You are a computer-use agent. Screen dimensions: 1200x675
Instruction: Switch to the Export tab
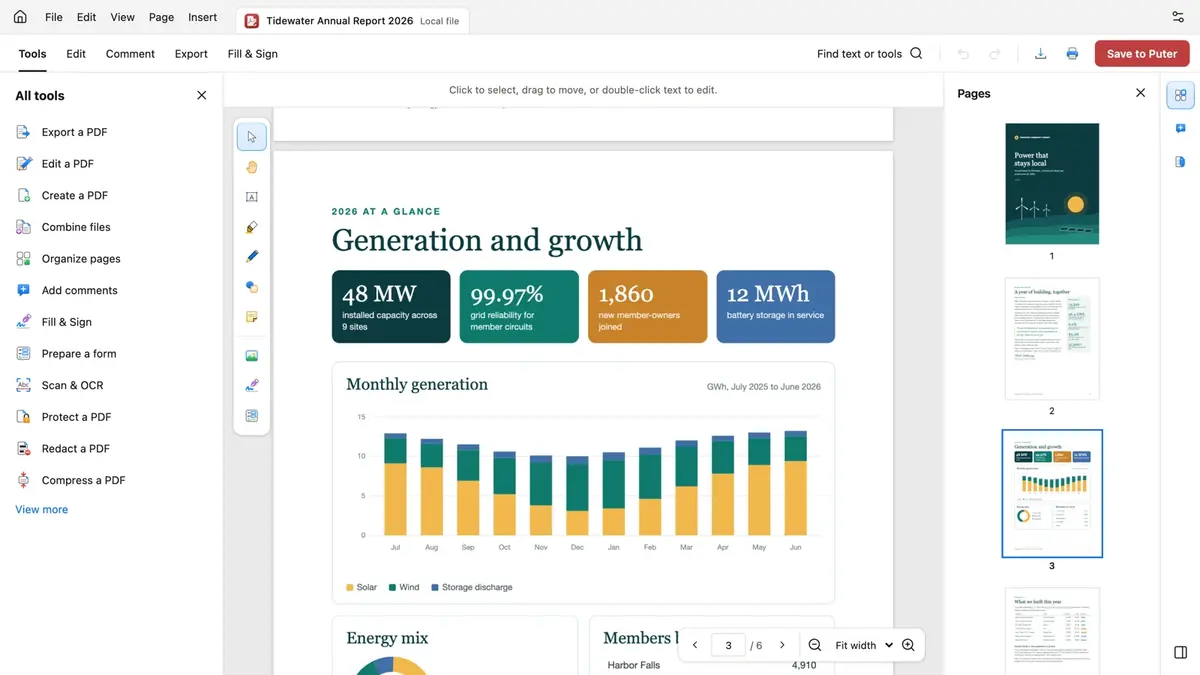pyautogui.click(x=191, y=54)
